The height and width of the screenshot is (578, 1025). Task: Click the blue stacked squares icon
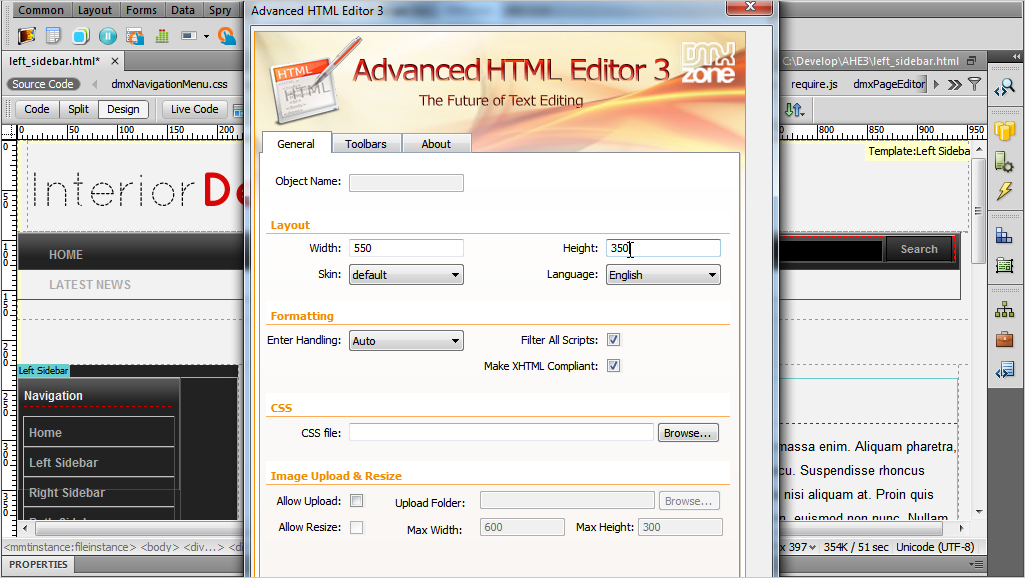point(80,36)
